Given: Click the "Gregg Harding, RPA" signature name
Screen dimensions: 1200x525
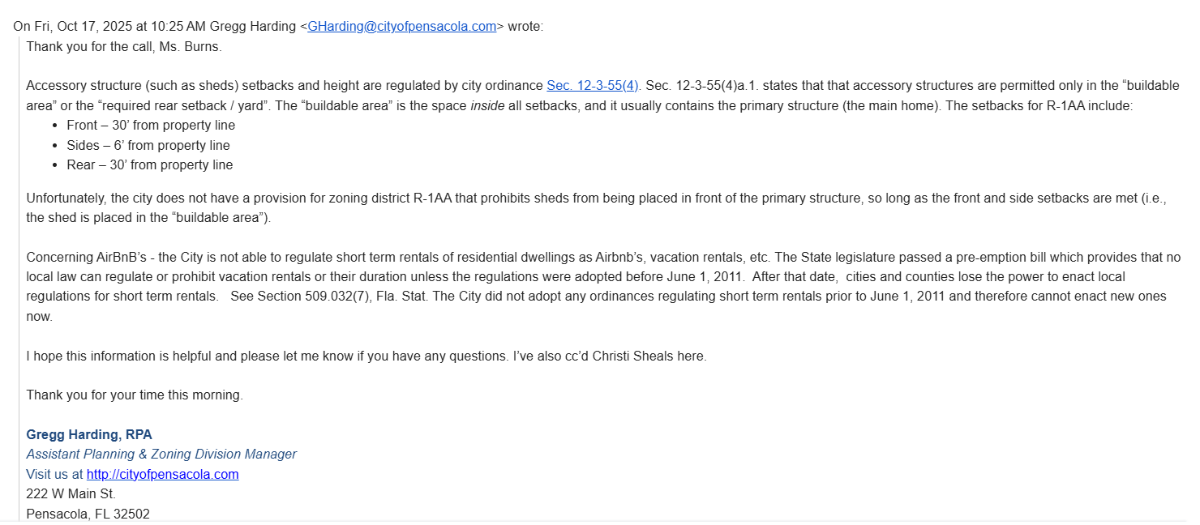Looking at the screenshot, I should coord(89,434).
